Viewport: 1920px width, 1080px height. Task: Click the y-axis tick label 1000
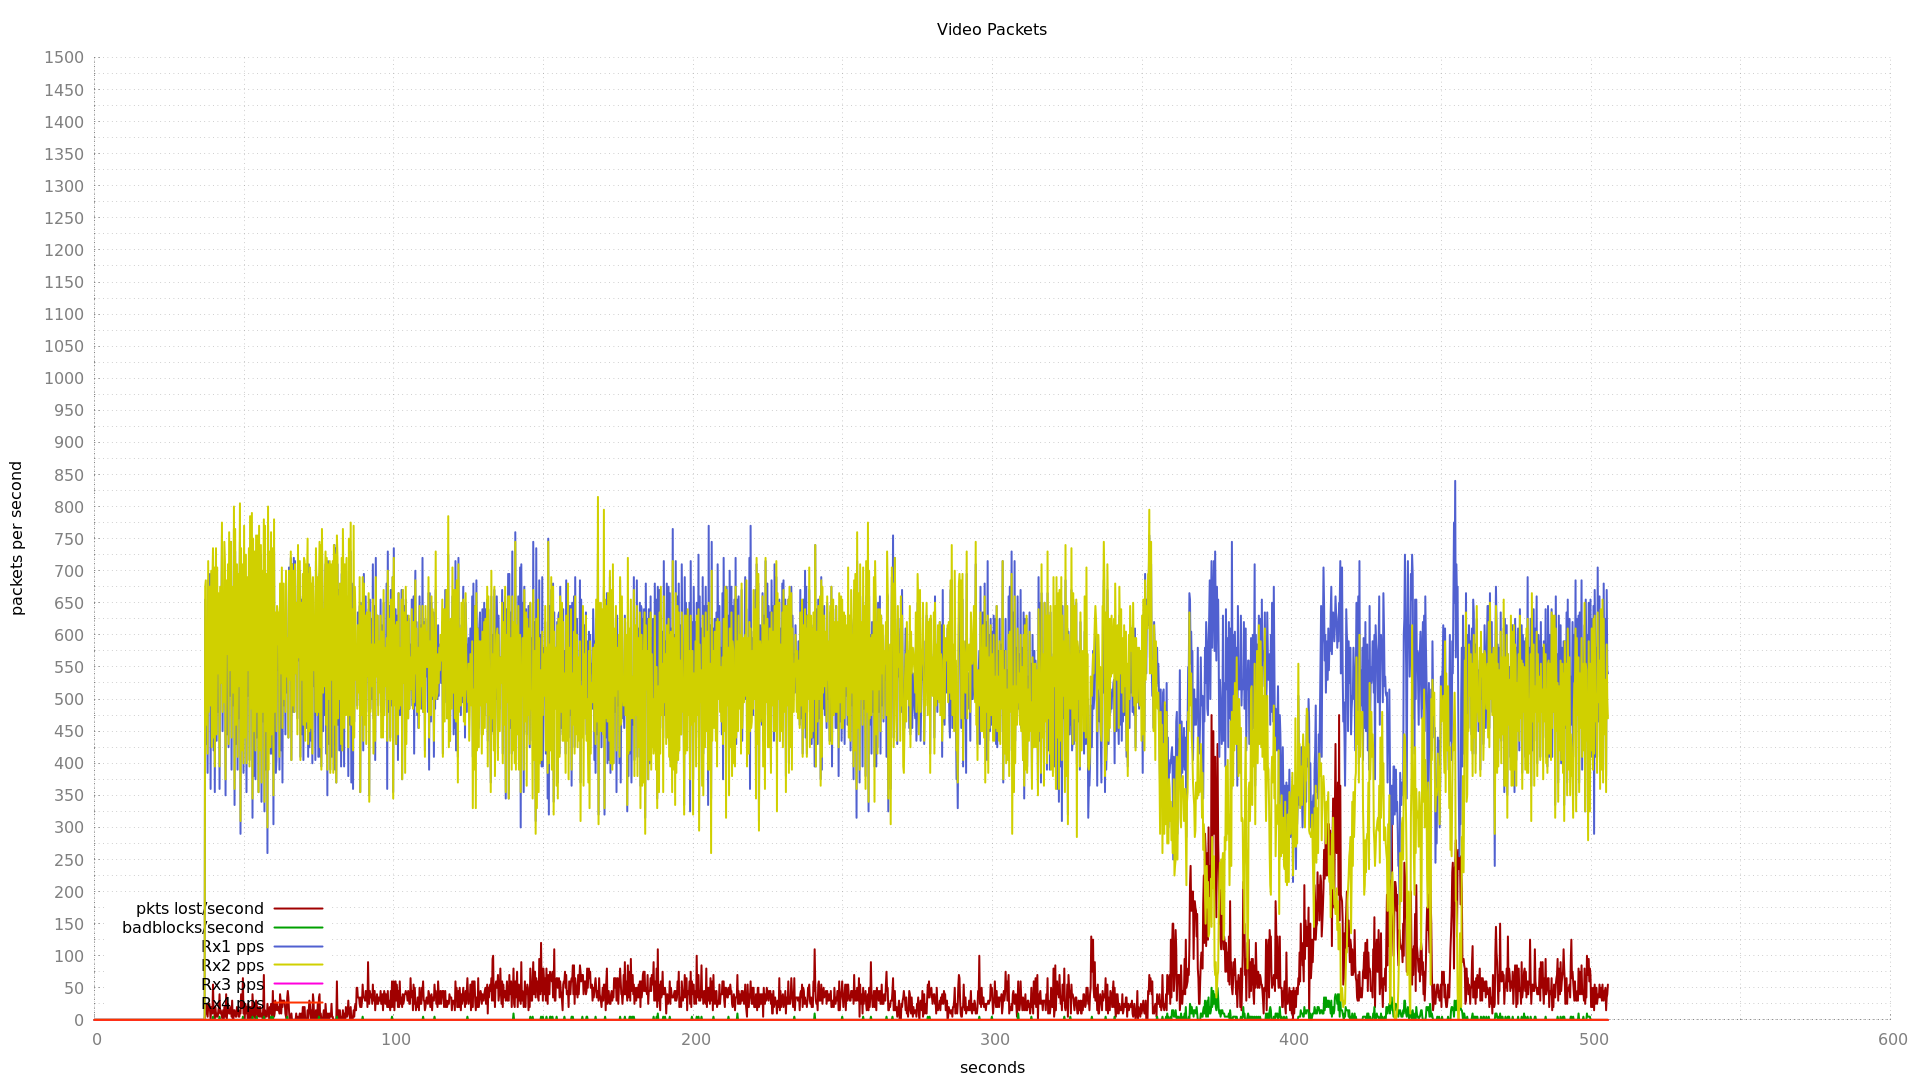64,379
